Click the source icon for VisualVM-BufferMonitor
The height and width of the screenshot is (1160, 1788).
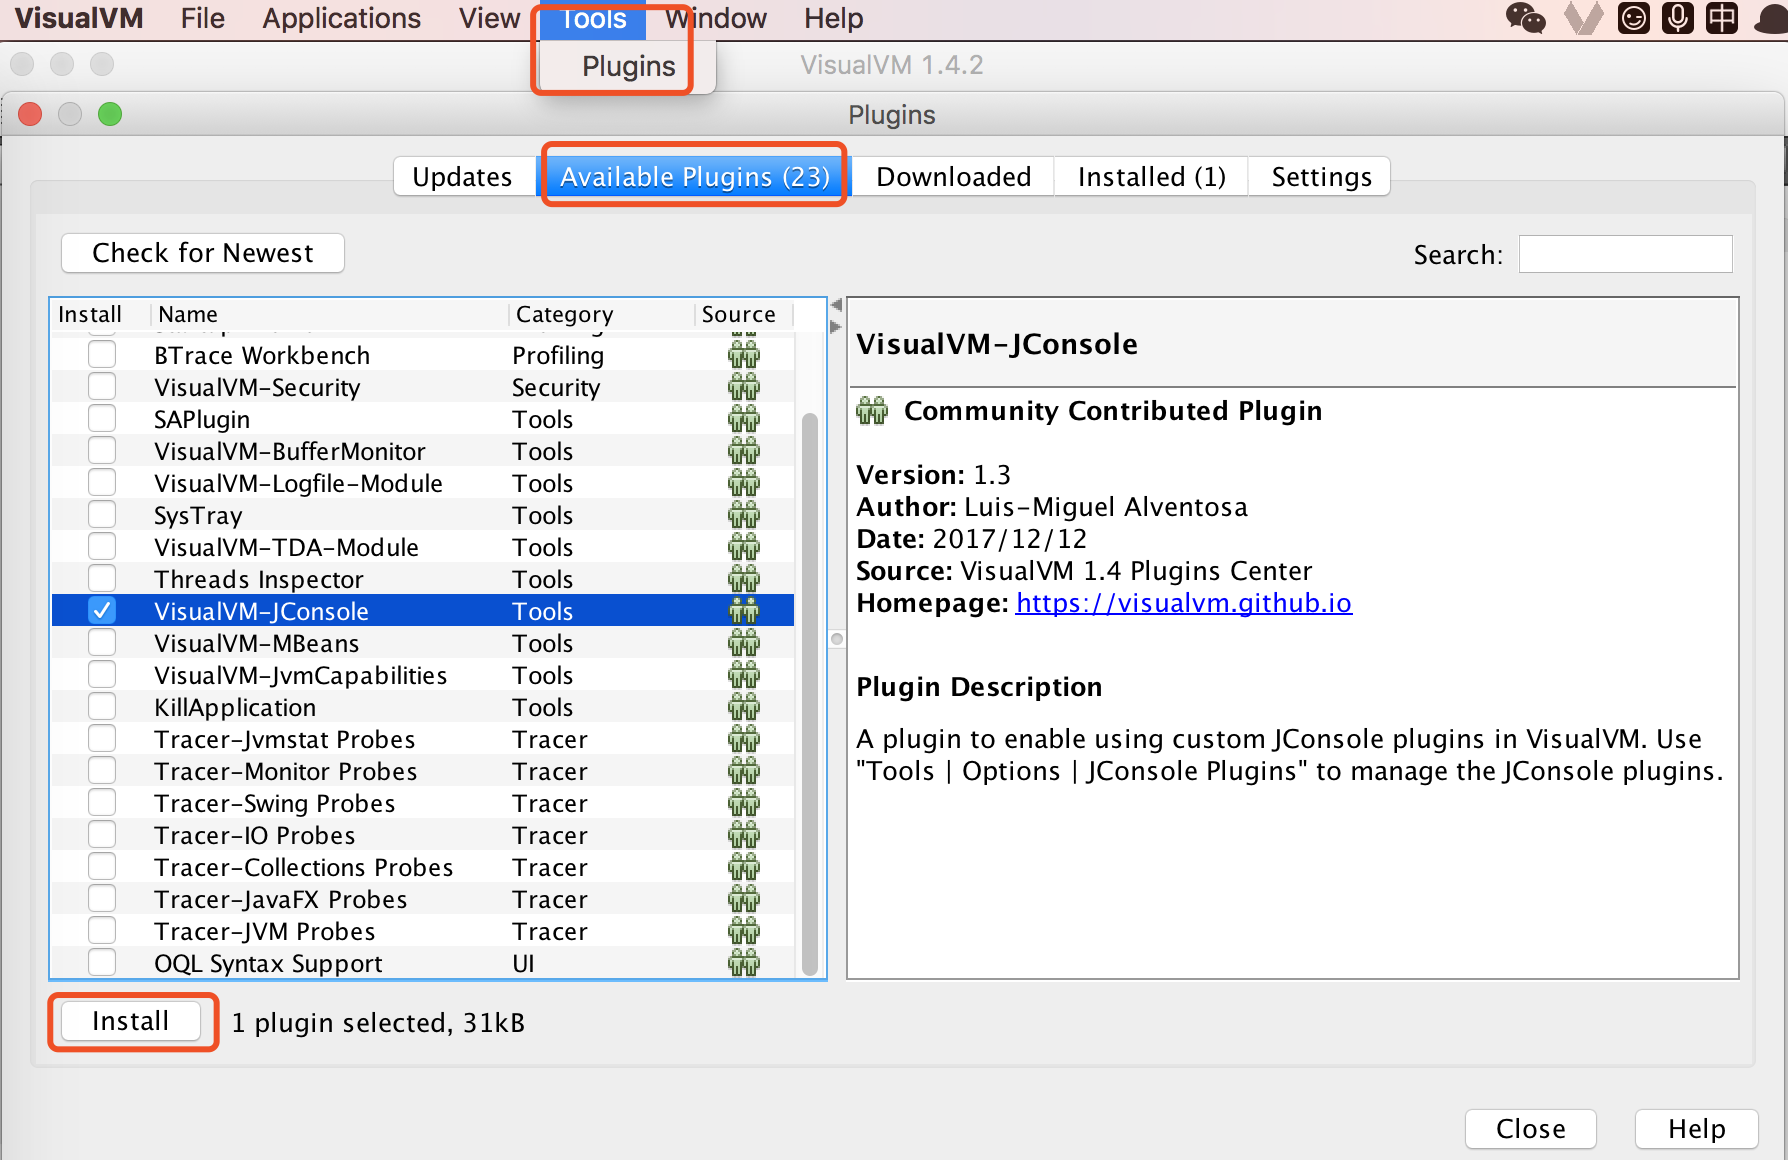[x=743, y=451]
